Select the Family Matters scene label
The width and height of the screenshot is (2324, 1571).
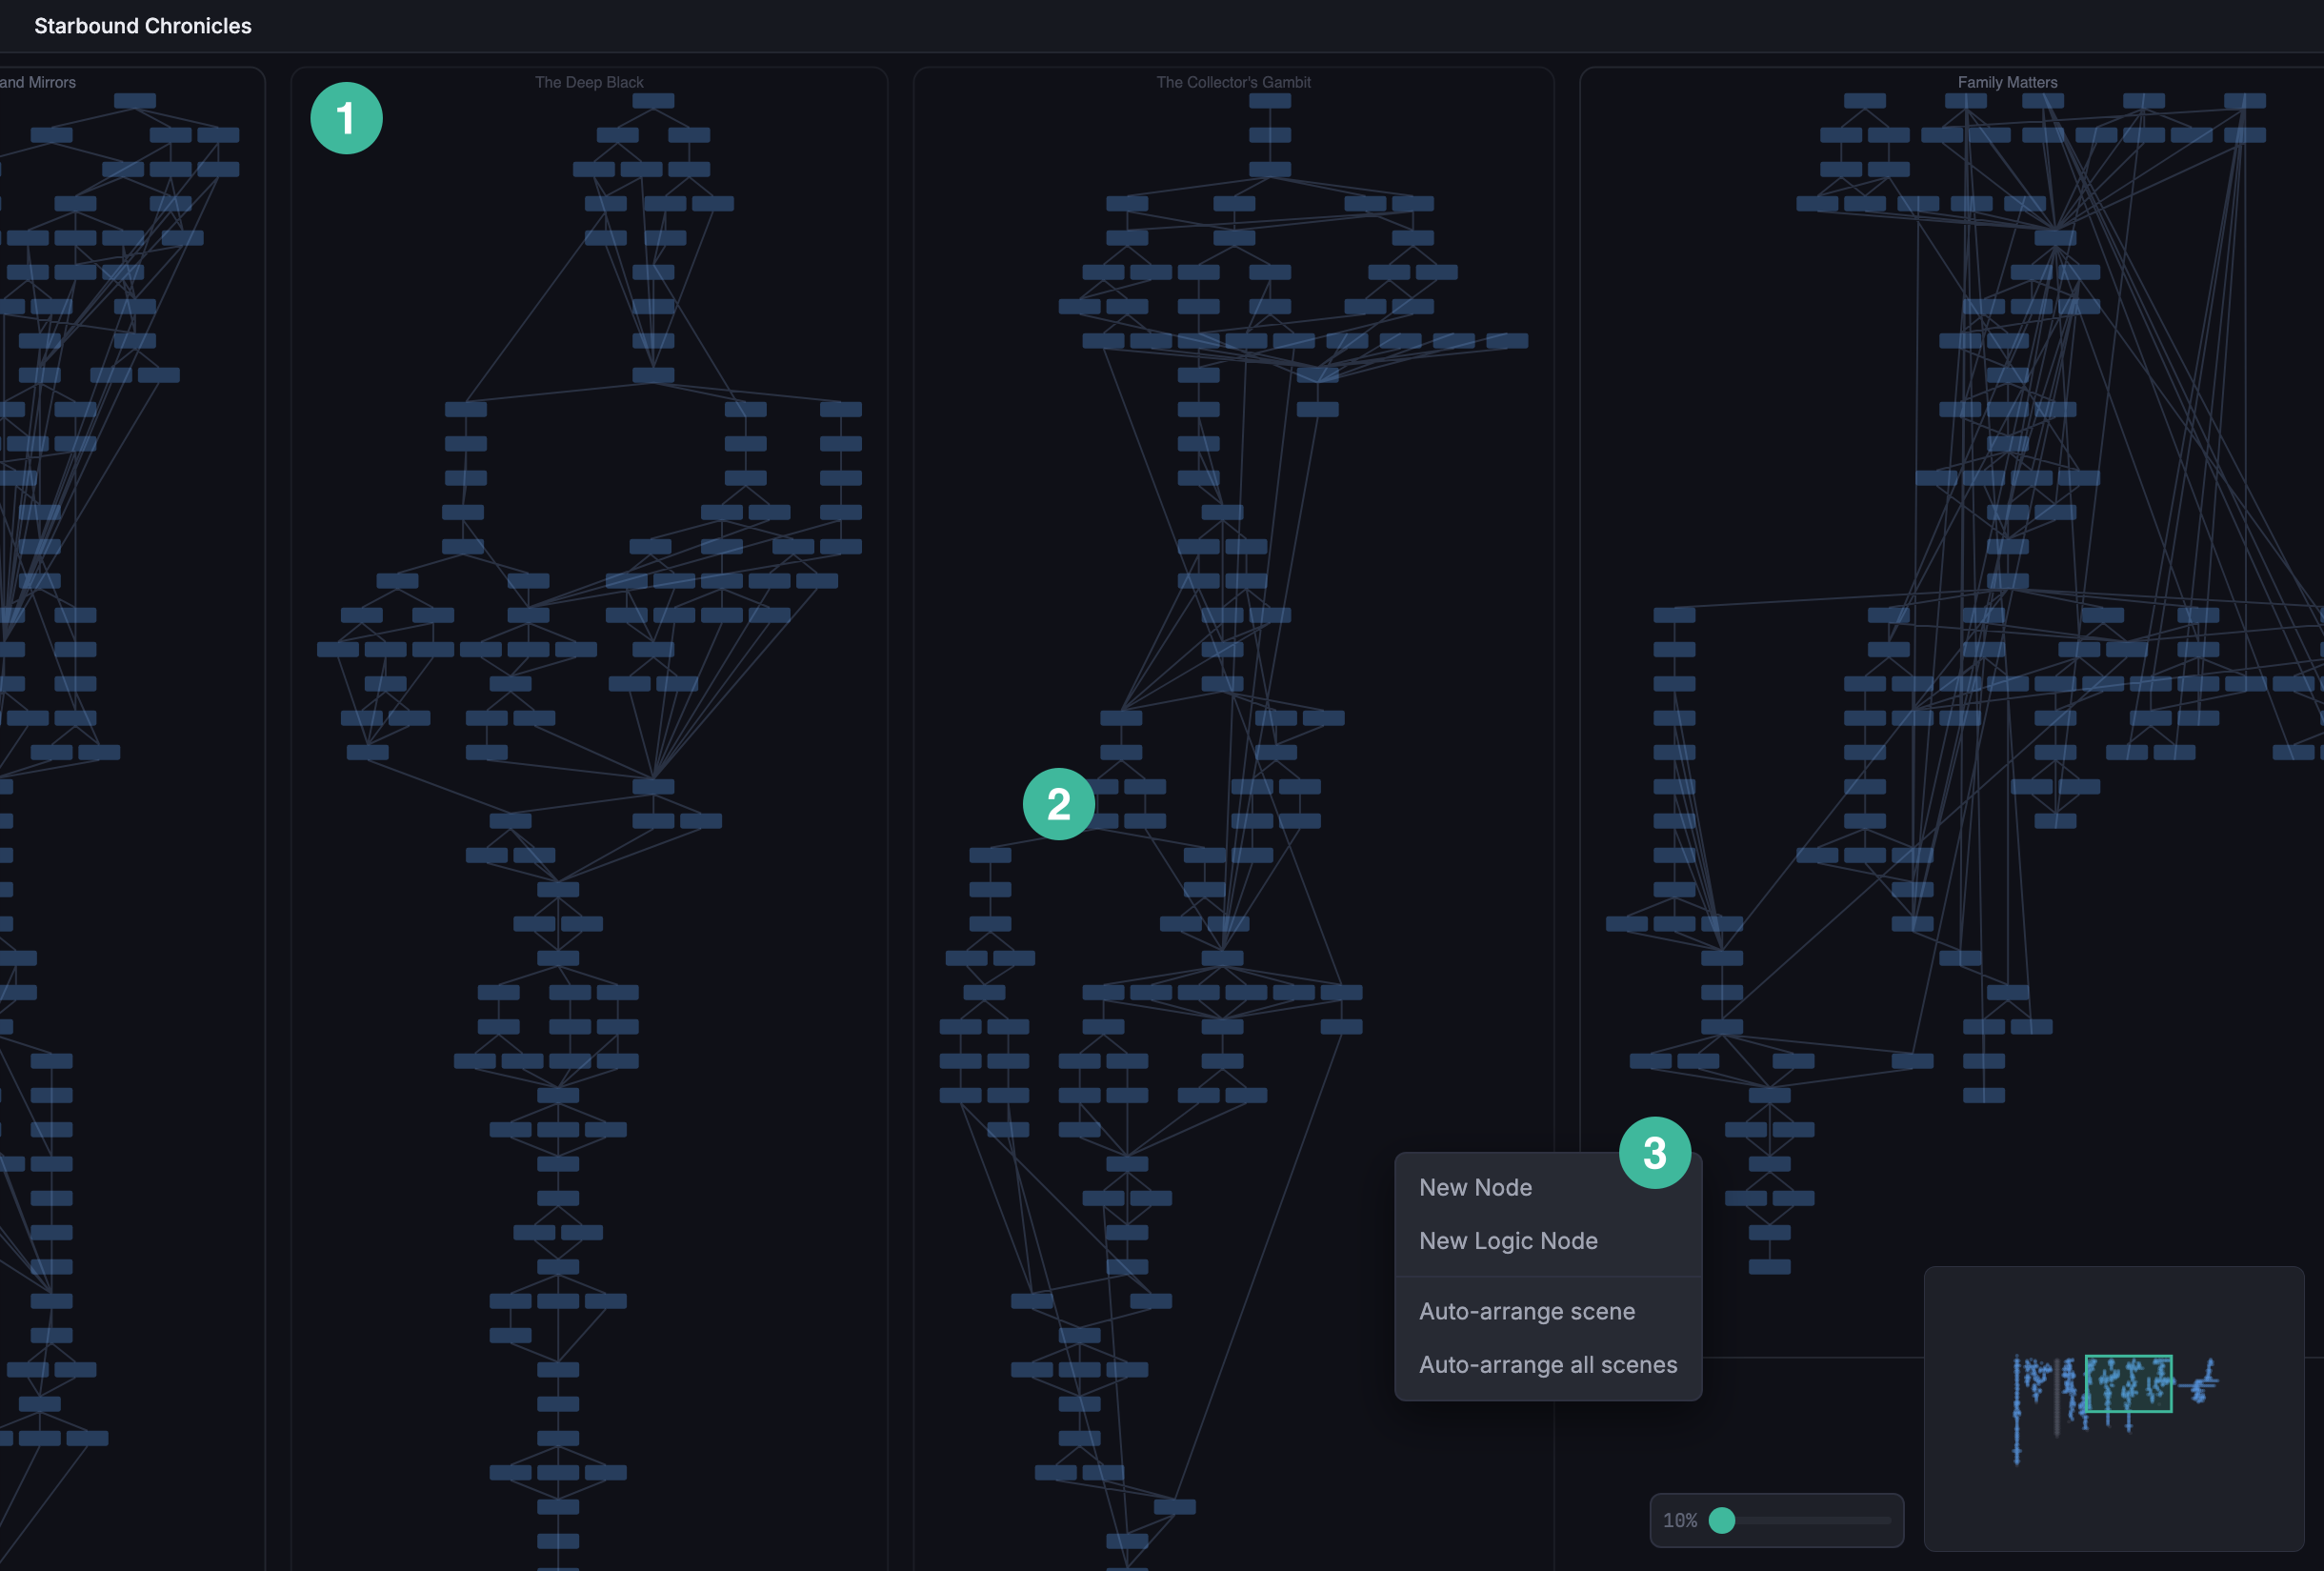click(x=2007, y=82)
